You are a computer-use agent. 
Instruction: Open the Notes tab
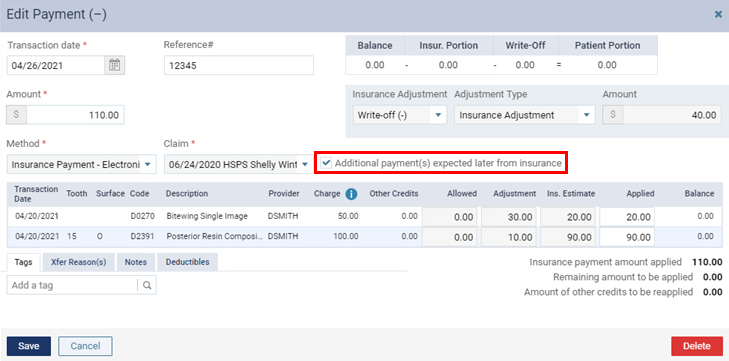coord(136,262)
